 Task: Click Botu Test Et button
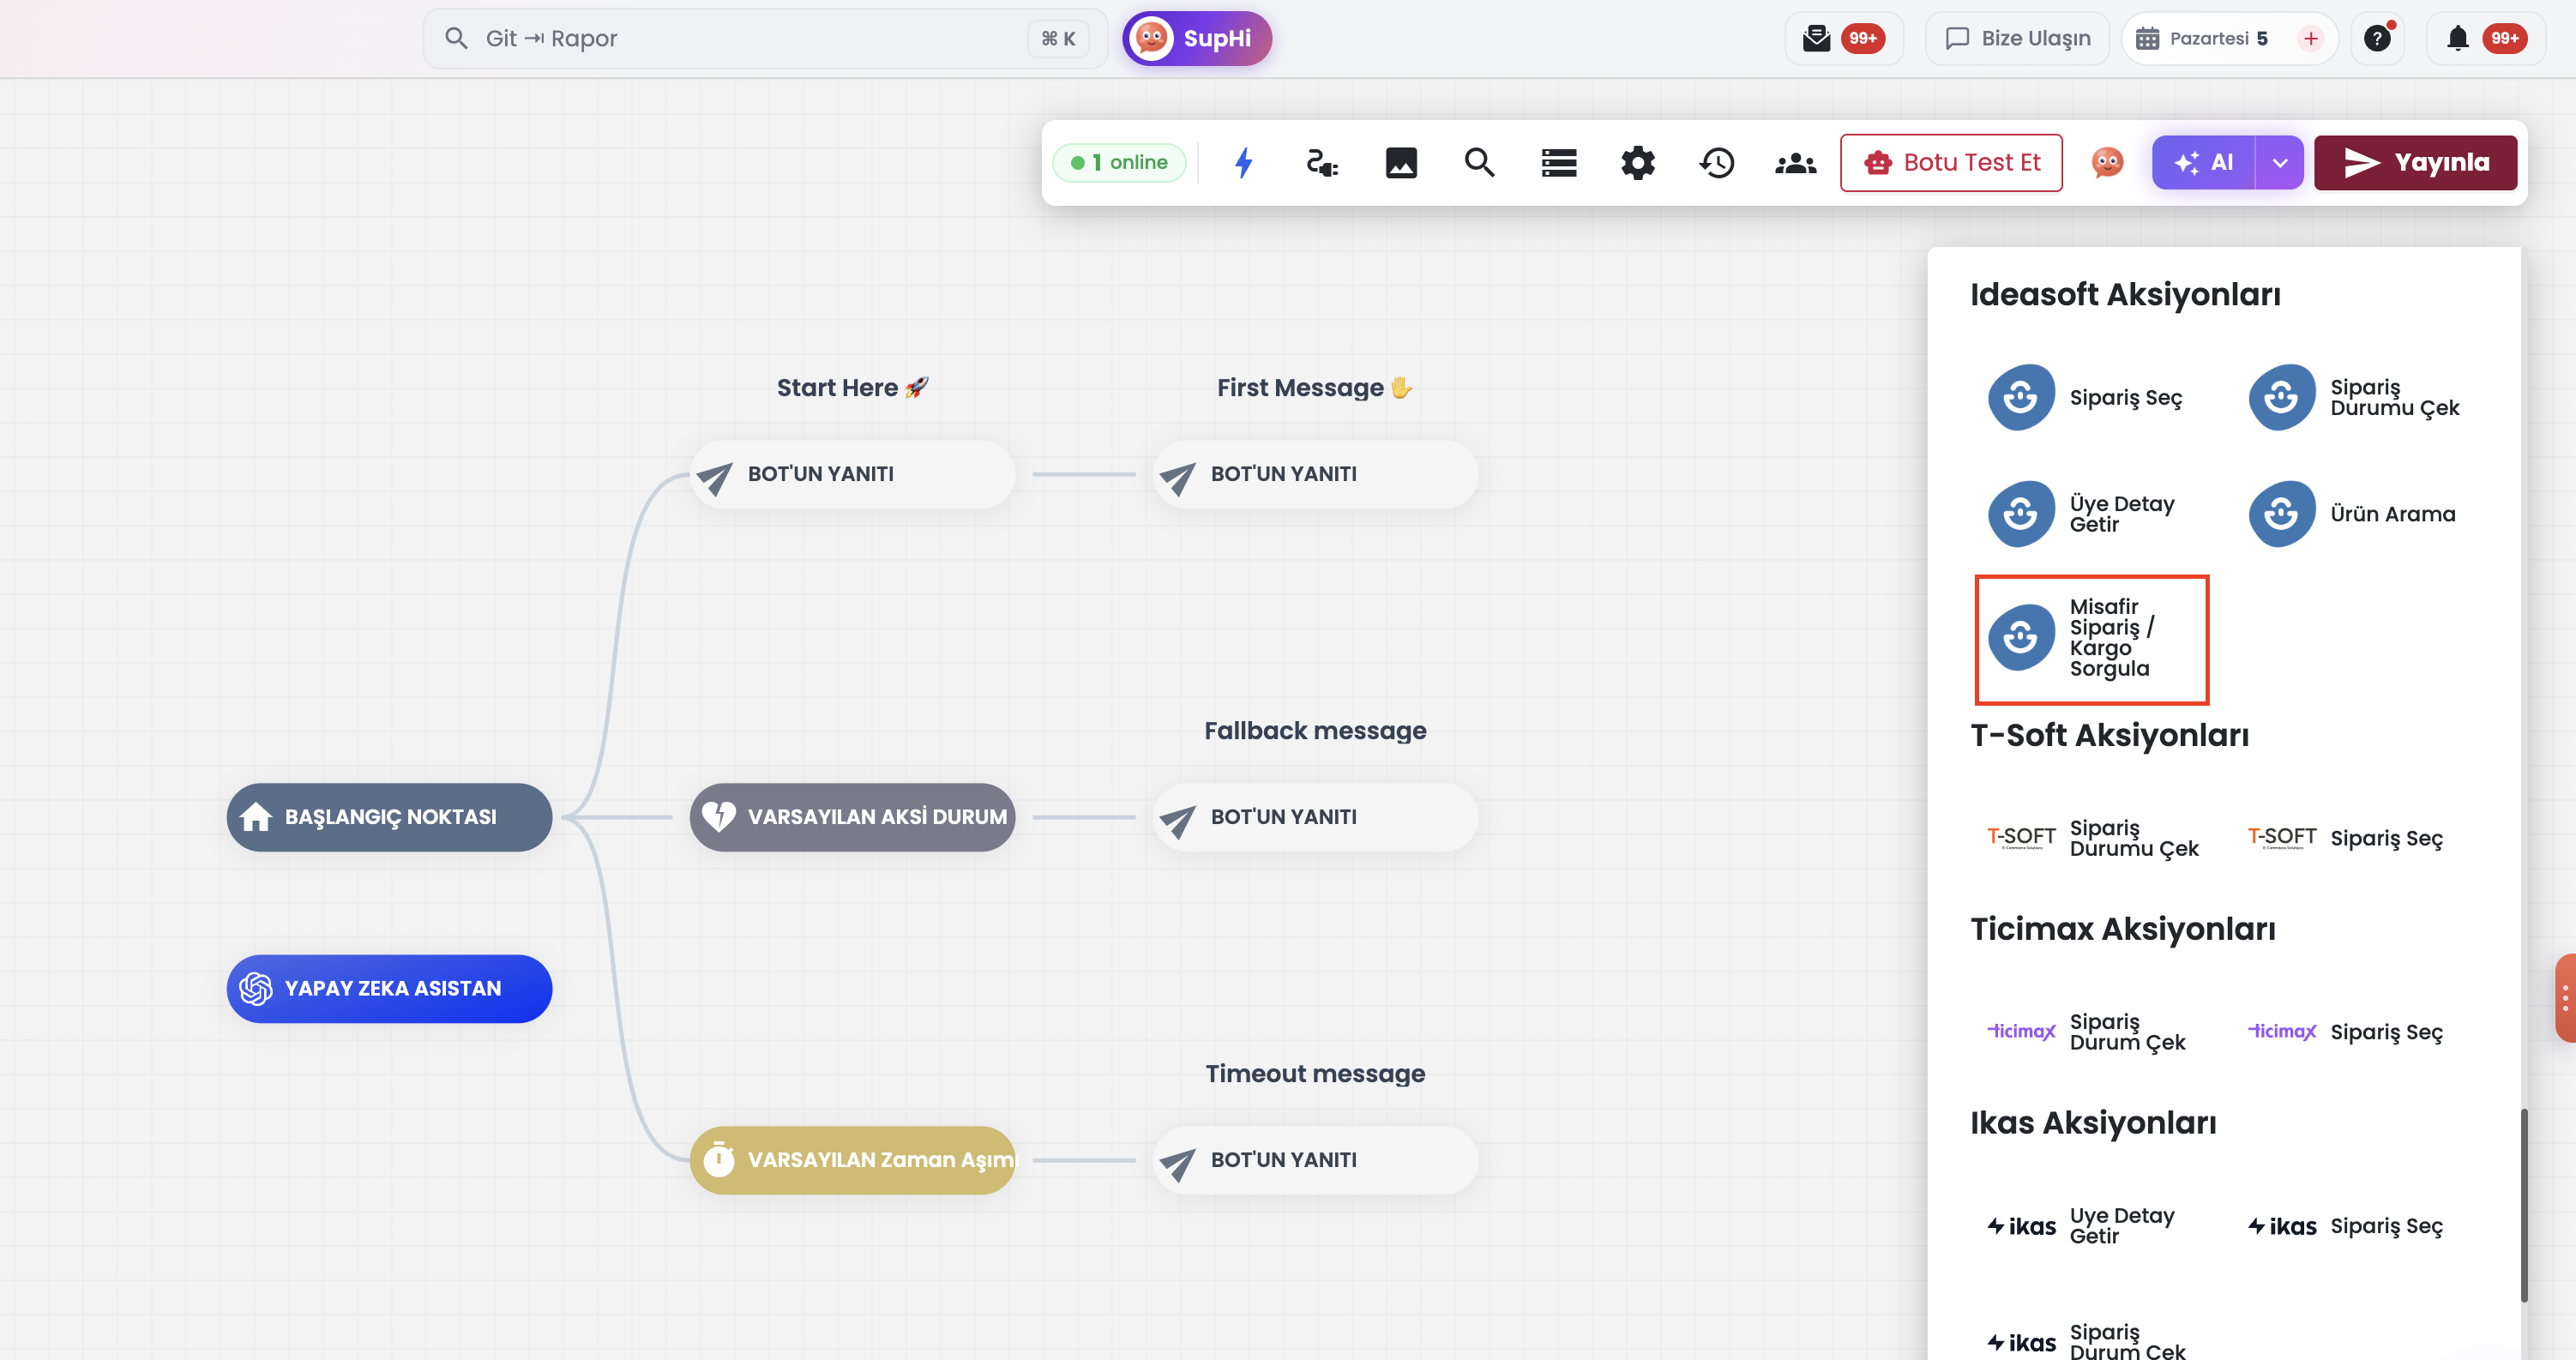point(1951,163)
